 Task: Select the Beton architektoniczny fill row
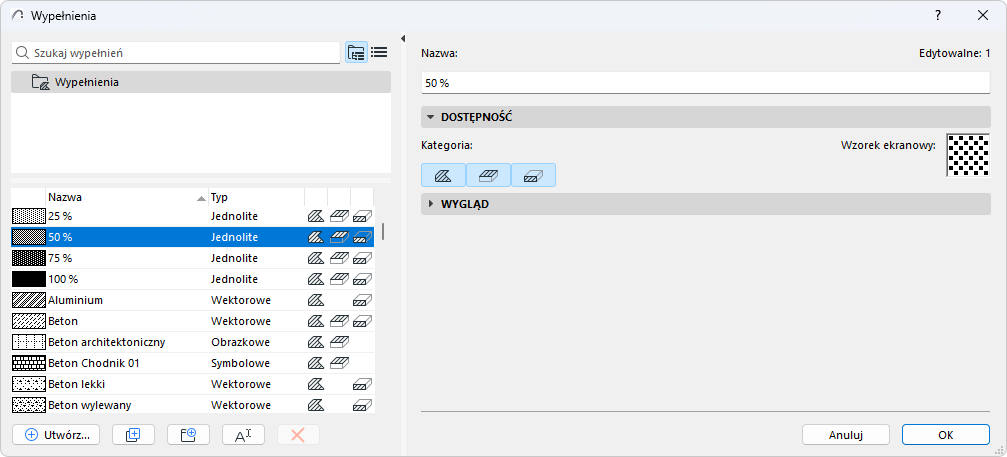point(193,342)
